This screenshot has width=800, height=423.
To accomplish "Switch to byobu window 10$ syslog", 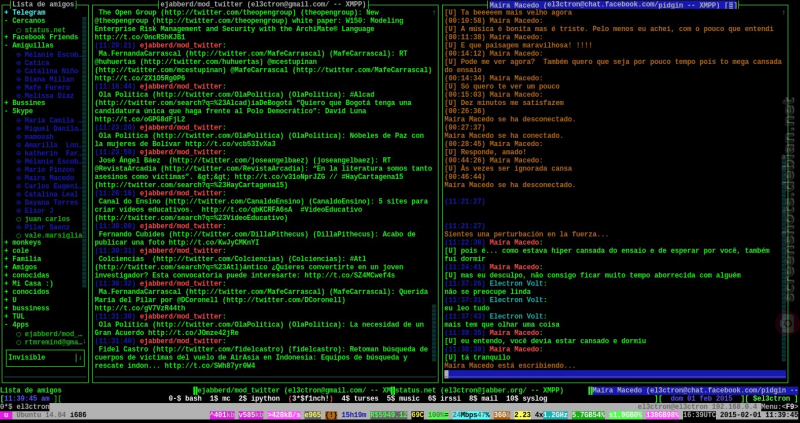I will (527, 399).
